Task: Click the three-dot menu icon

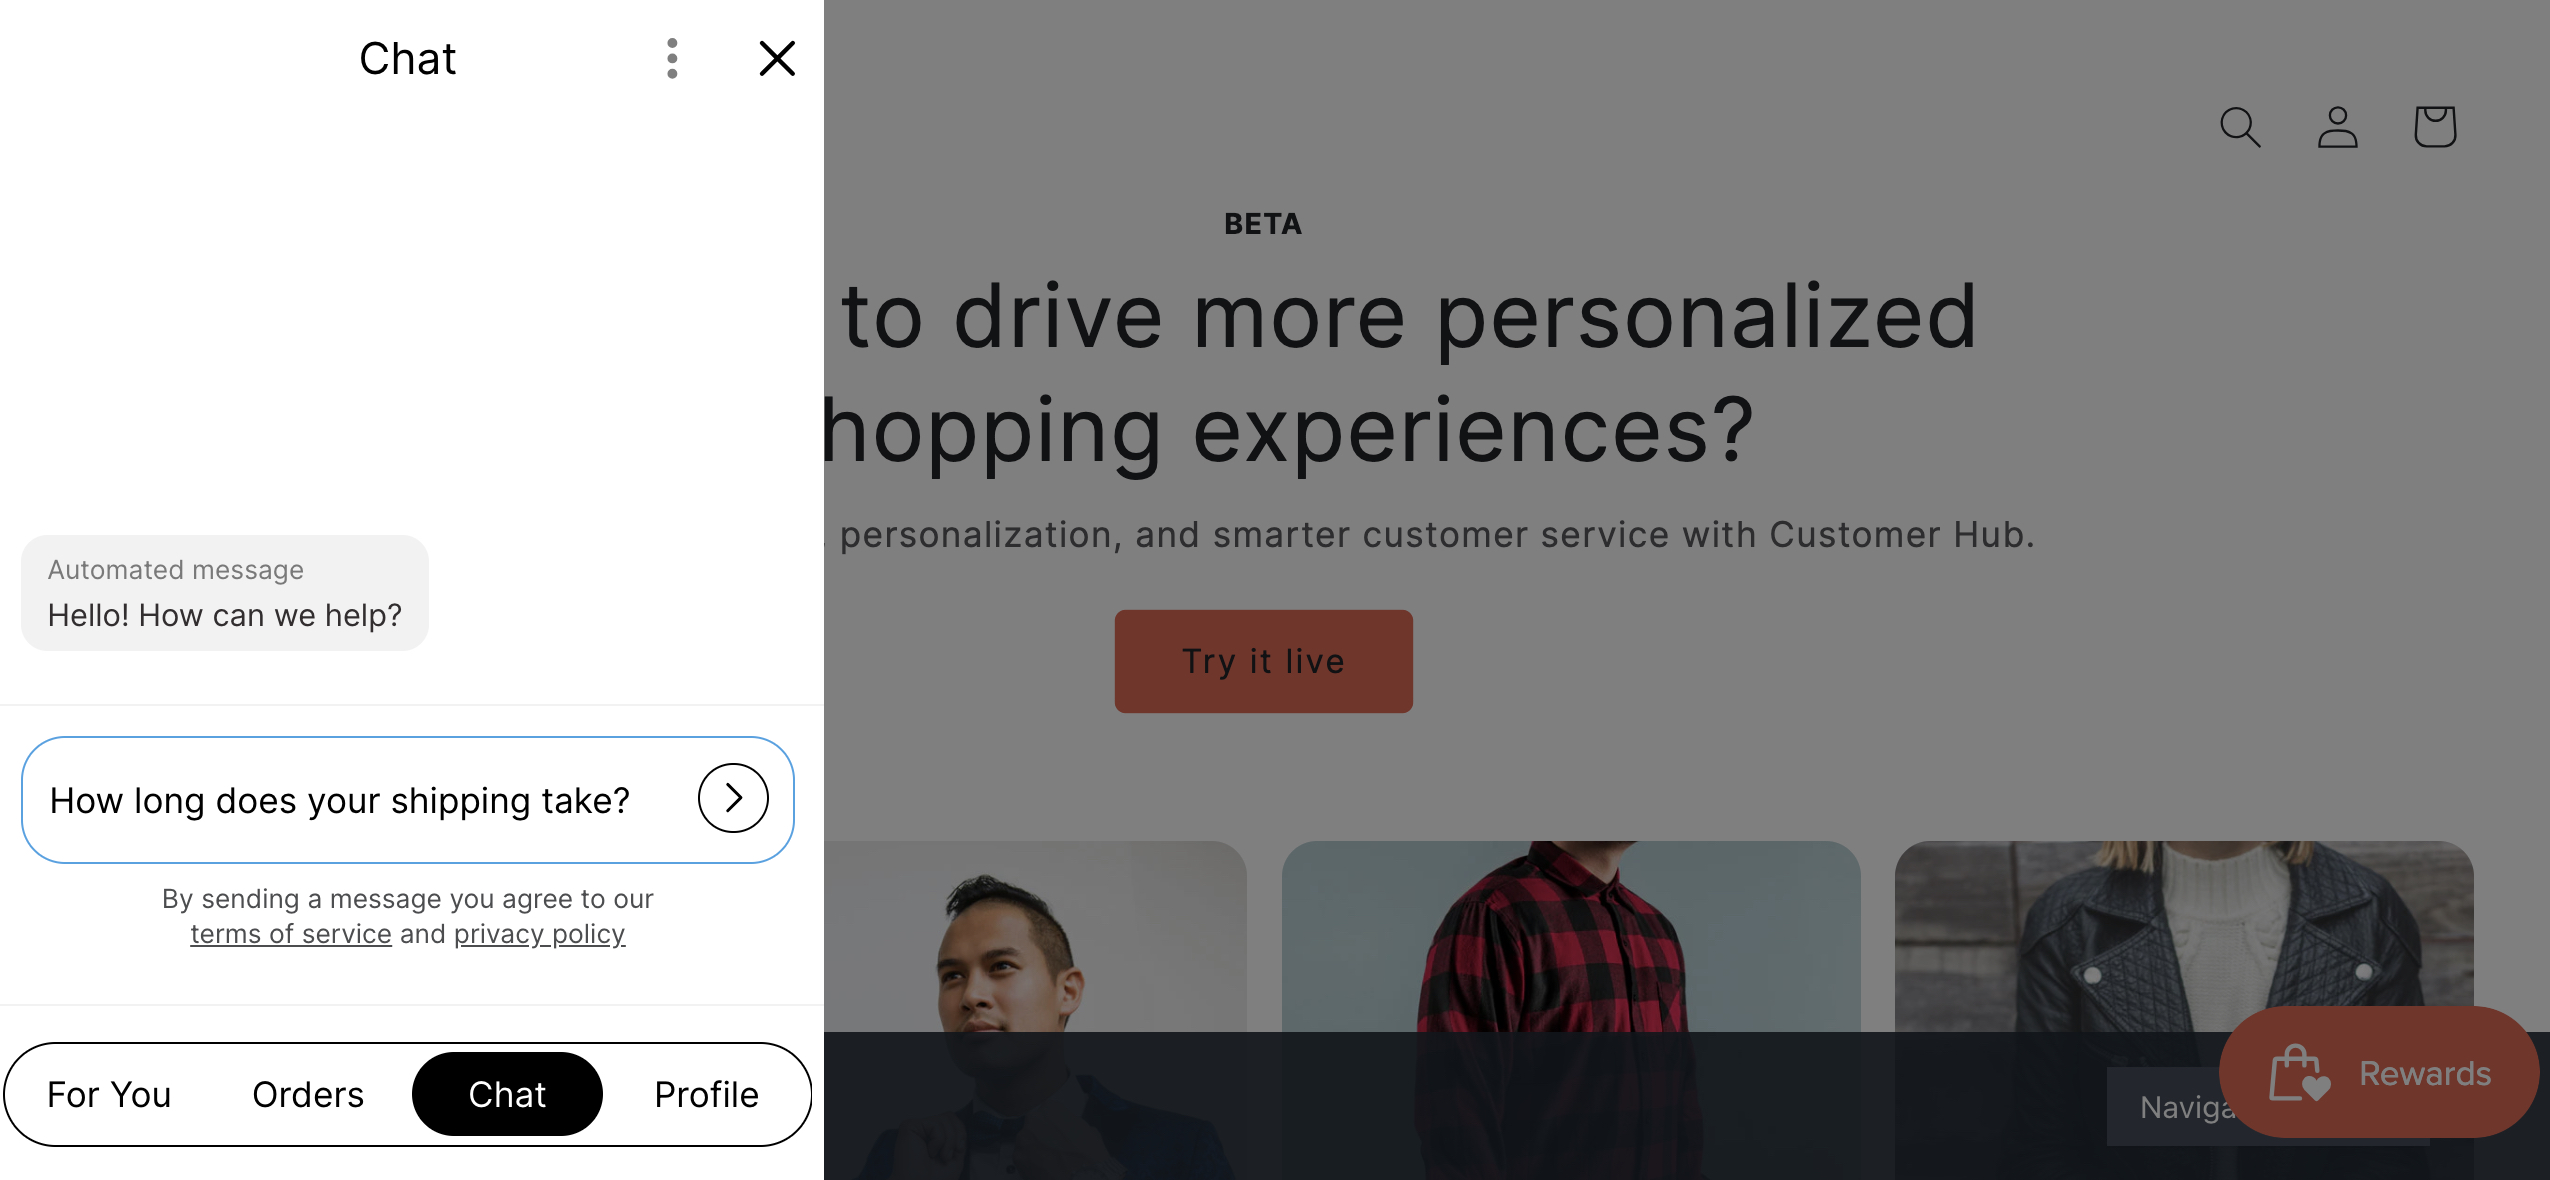Action: (672, 59)
